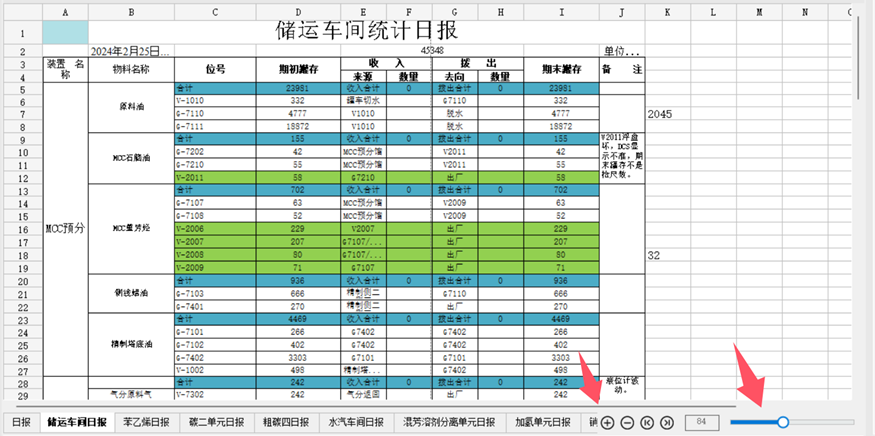The height and width of the screenshot is (436, 875).
Task: Jump to the first sheet tab icon
Action: pyautogui.click(x=647, y=423)
